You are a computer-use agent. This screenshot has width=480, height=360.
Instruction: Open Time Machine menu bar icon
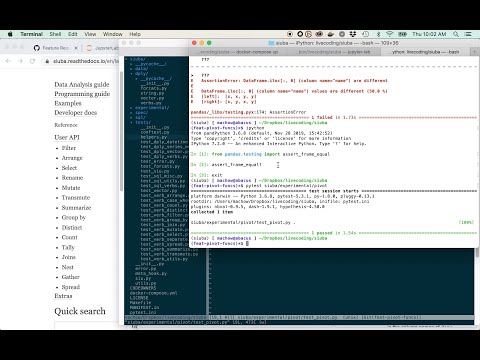pos(366,34)
